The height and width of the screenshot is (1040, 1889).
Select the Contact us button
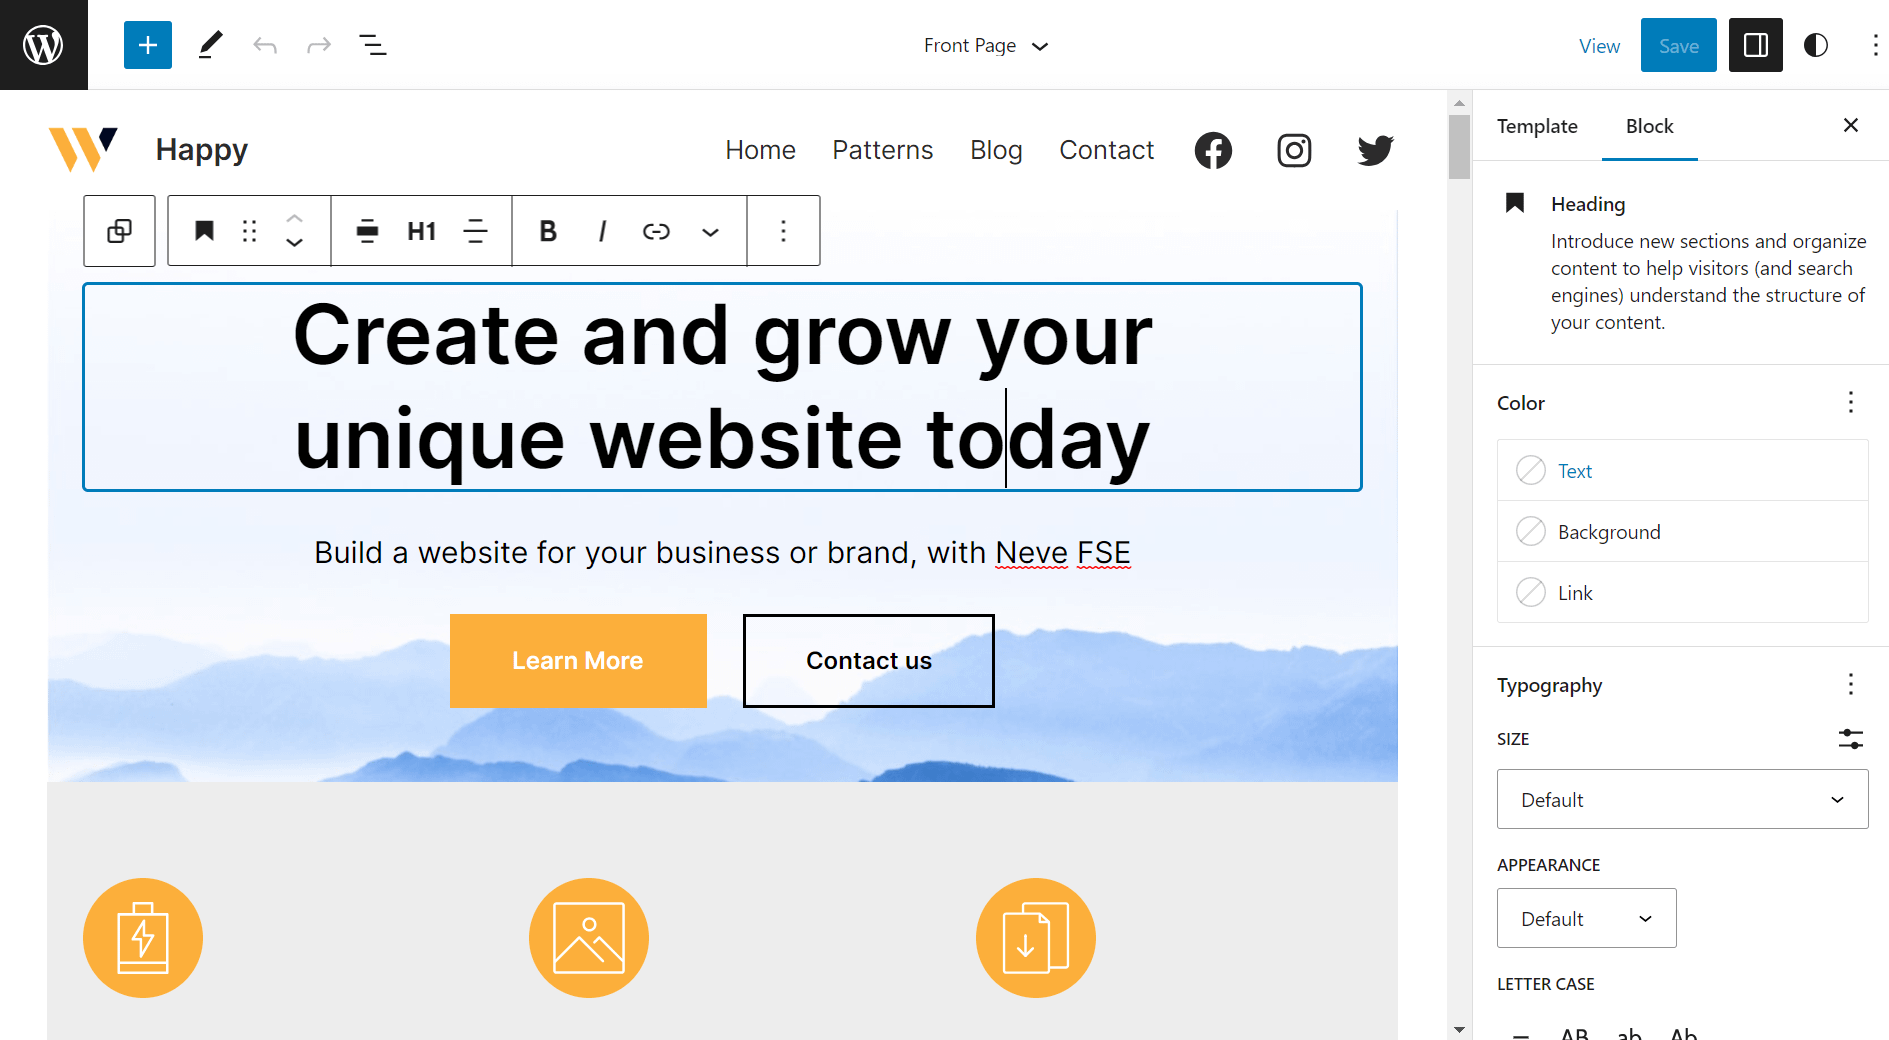(868, 661)
